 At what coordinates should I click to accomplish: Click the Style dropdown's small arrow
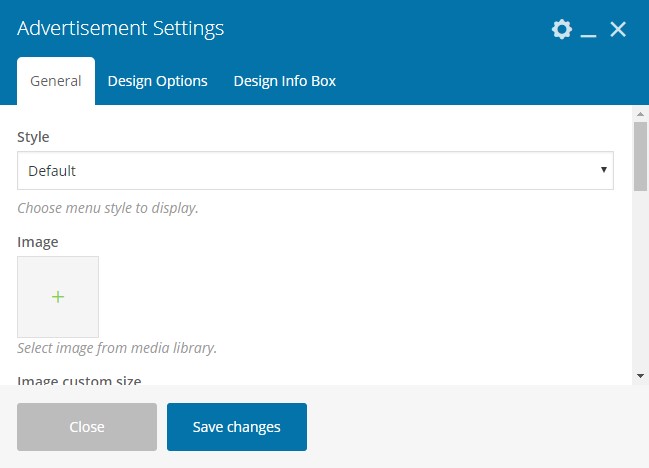click(604, 170)
